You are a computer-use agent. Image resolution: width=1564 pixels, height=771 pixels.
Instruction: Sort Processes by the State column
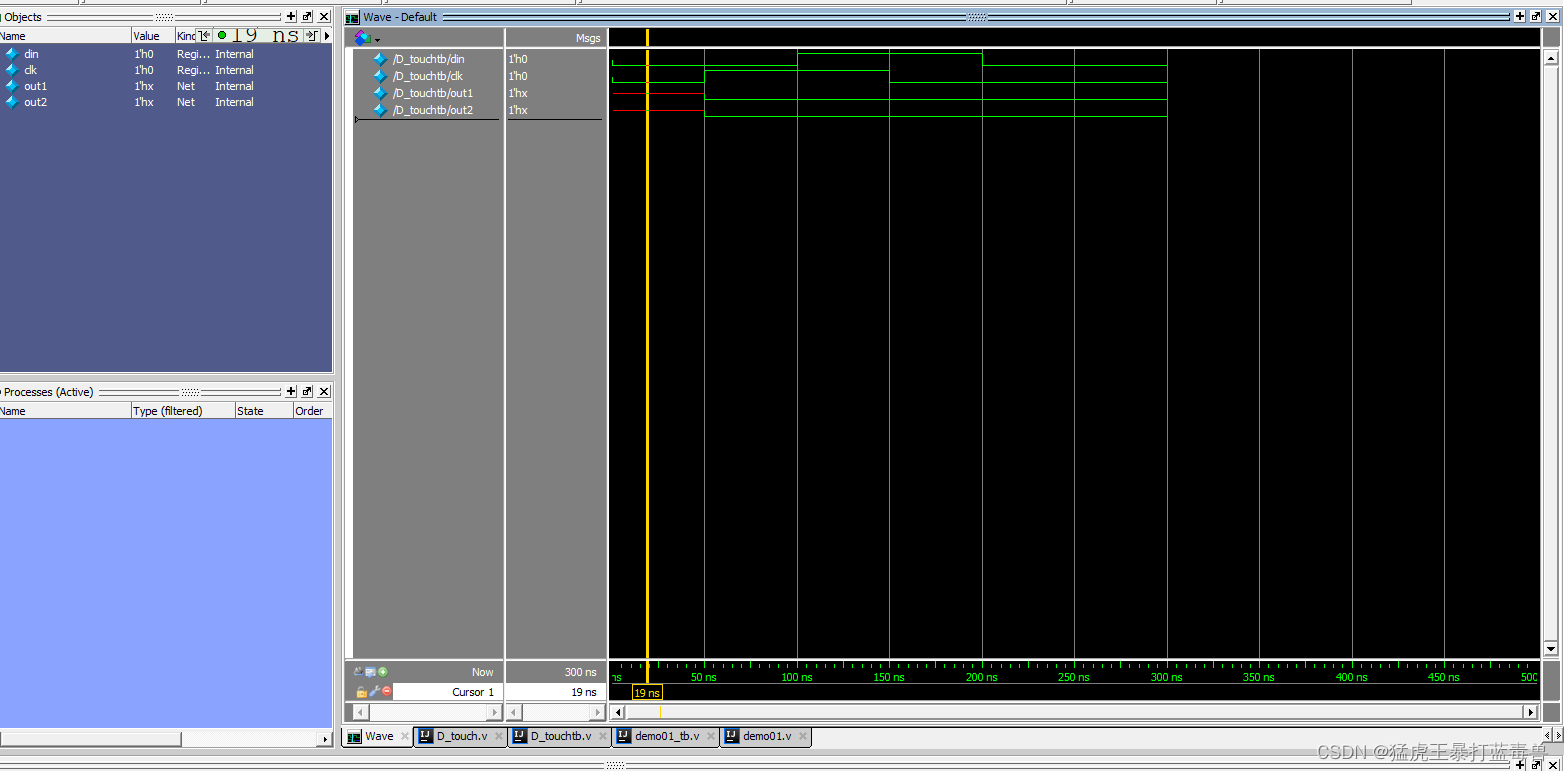click(x=263, y=411)
